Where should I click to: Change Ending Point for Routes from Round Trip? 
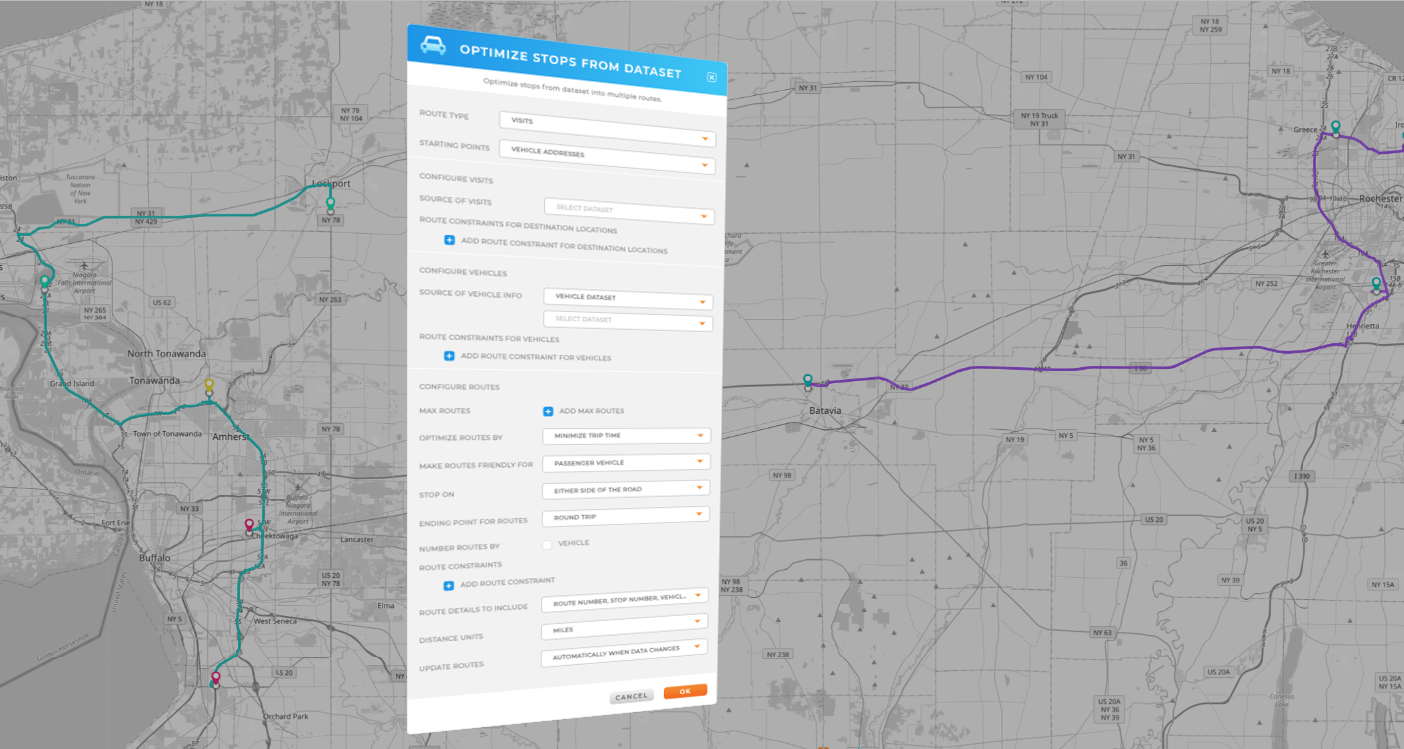coord(625,516)
